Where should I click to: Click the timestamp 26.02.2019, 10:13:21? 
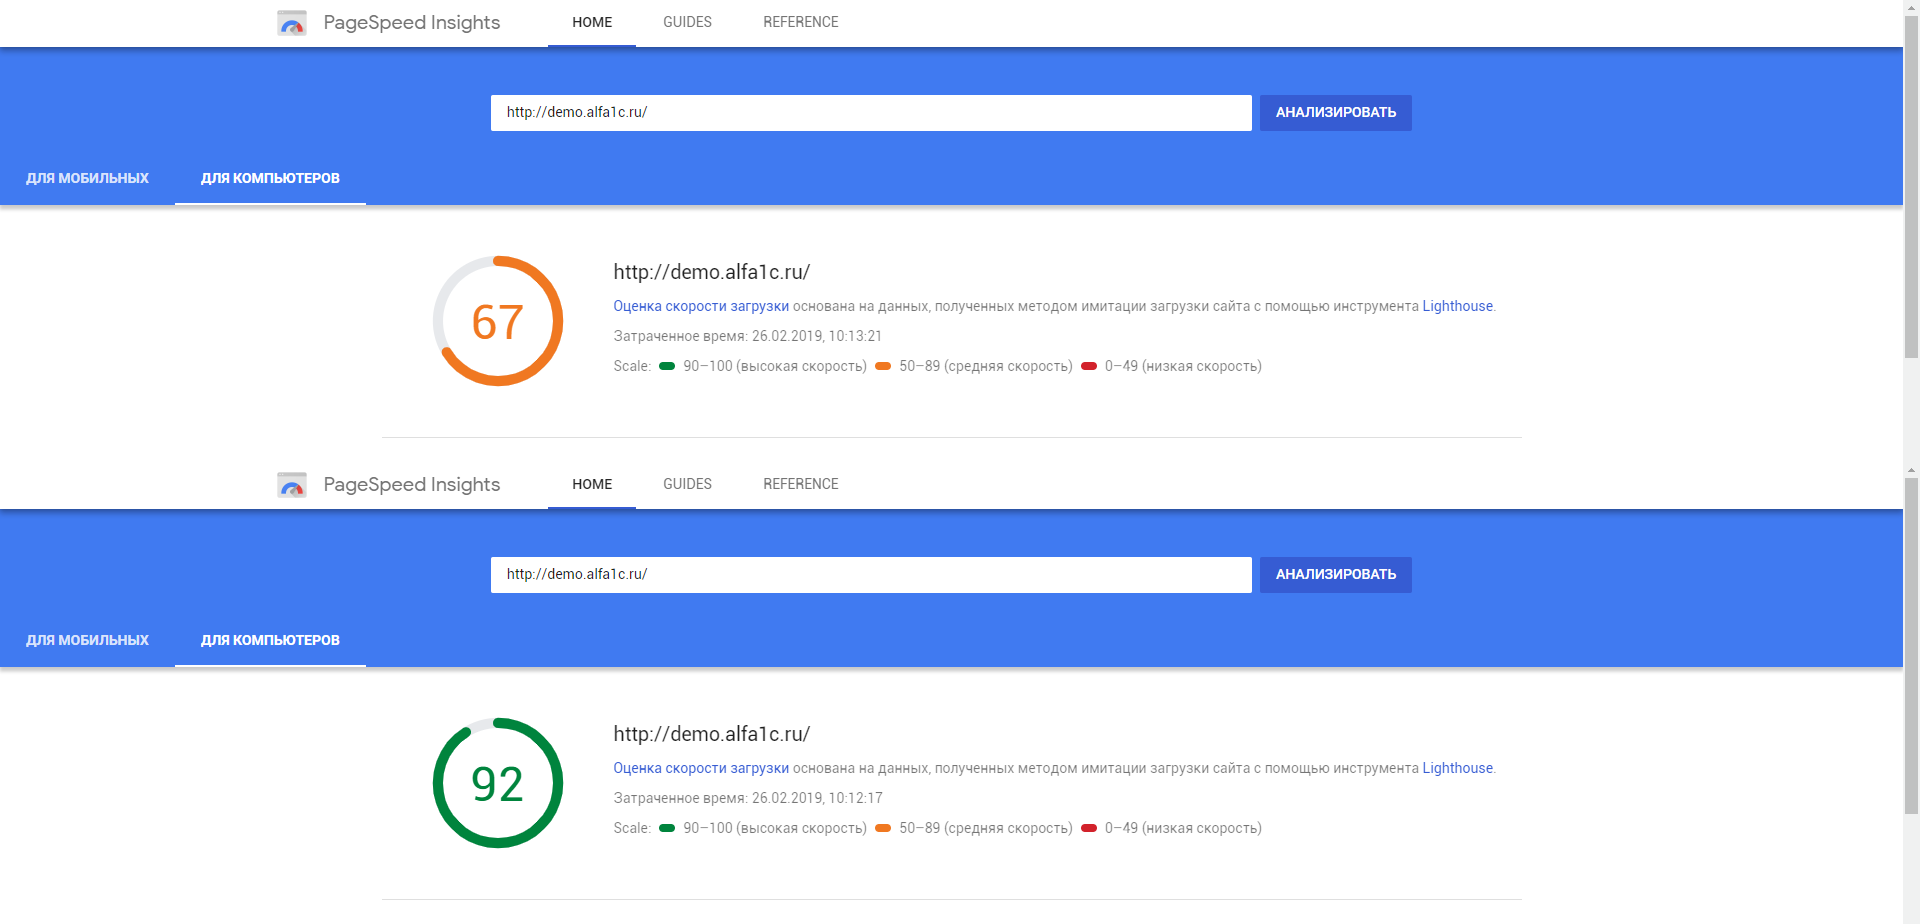(x=817, y=336)
